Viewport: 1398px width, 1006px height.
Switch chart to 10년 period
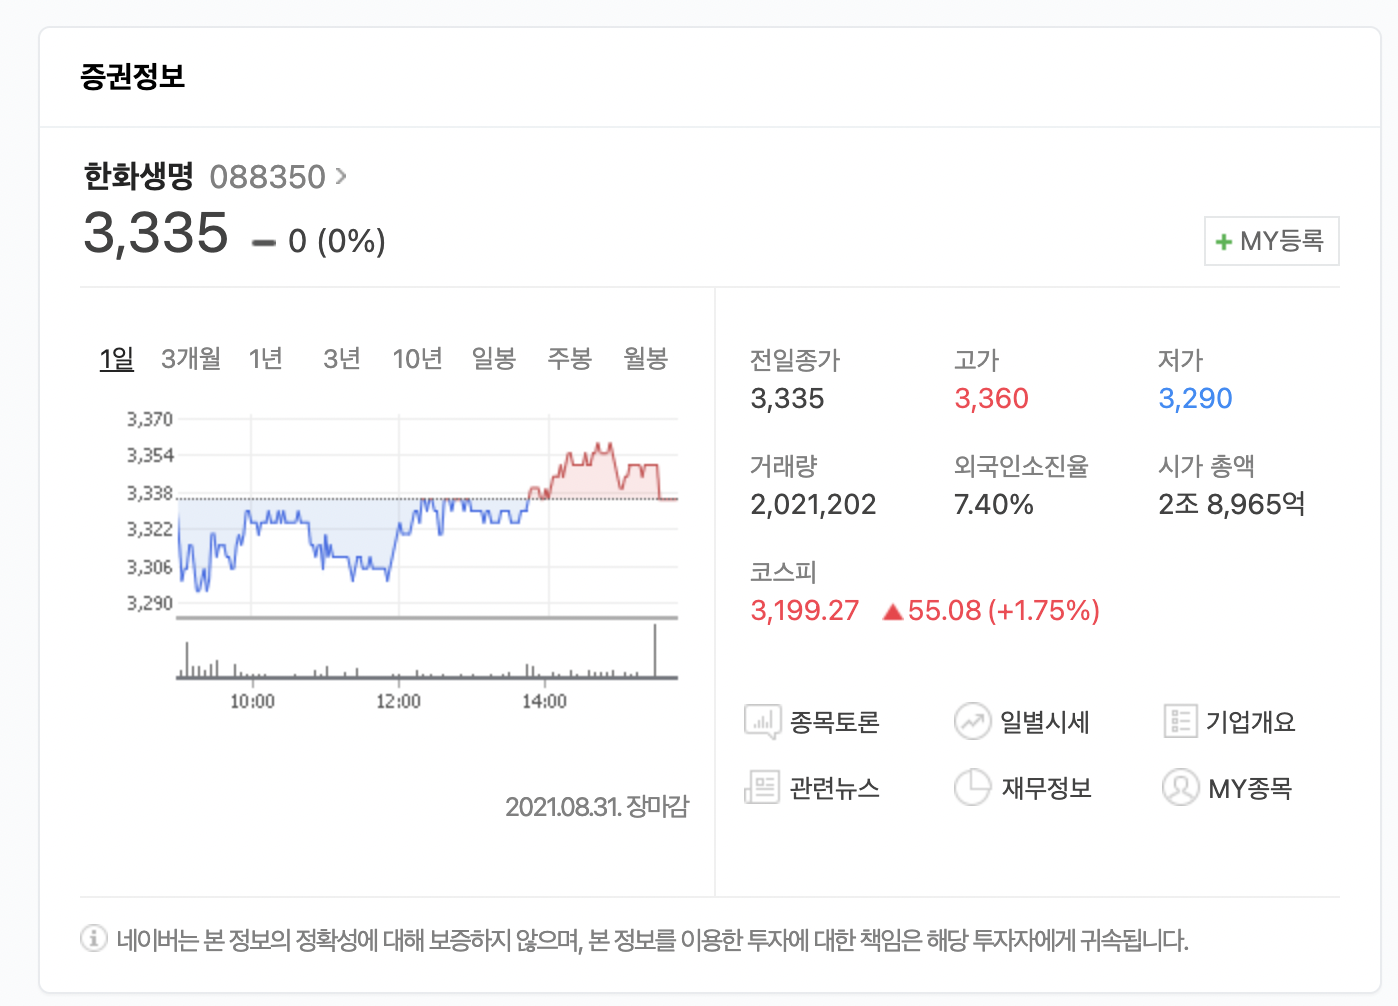point(418,358)
